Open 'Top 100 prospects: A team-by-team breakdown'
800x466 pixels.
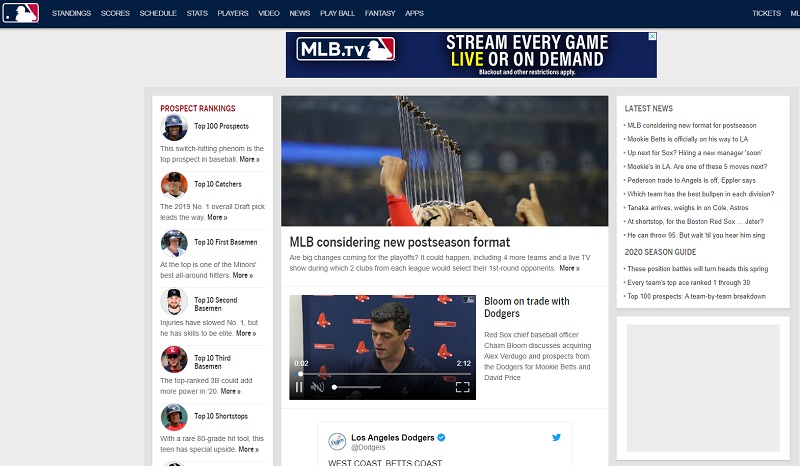(x=696, y=297)
